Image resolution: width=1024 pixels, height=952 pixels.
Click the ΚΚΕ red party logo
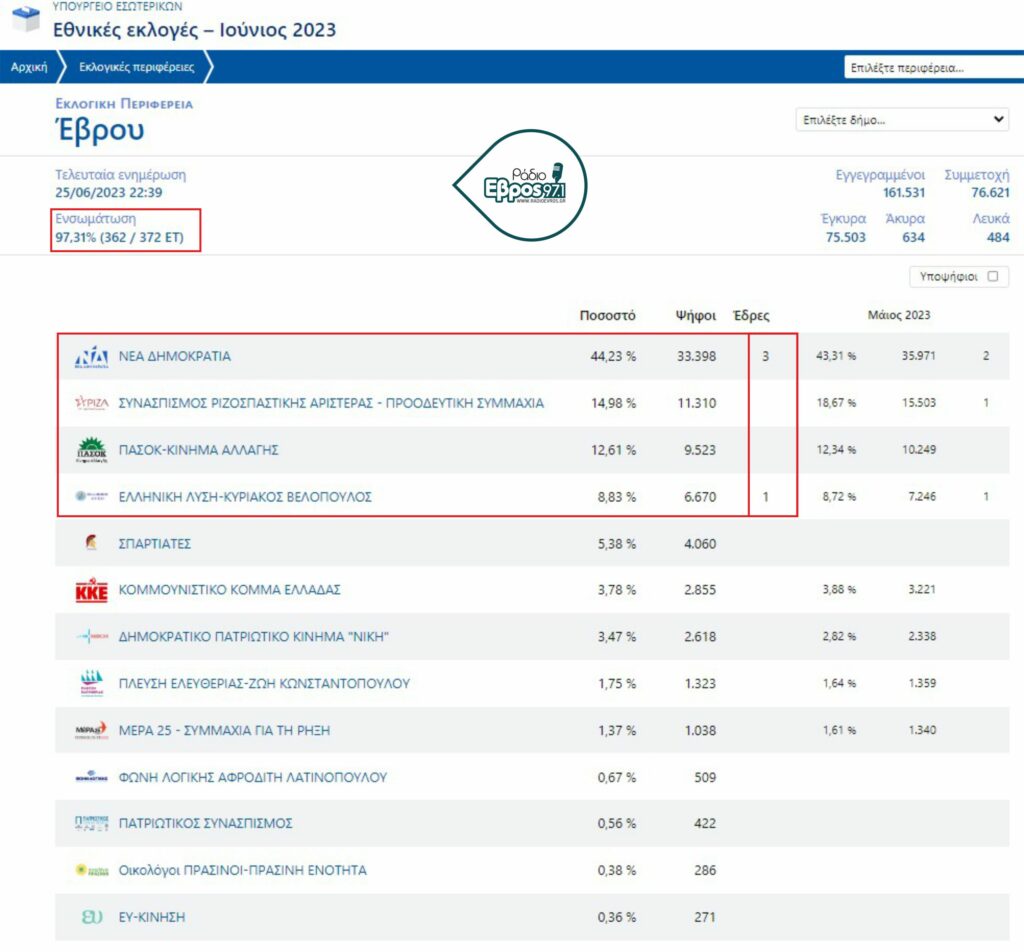click(x=92, y=591)
